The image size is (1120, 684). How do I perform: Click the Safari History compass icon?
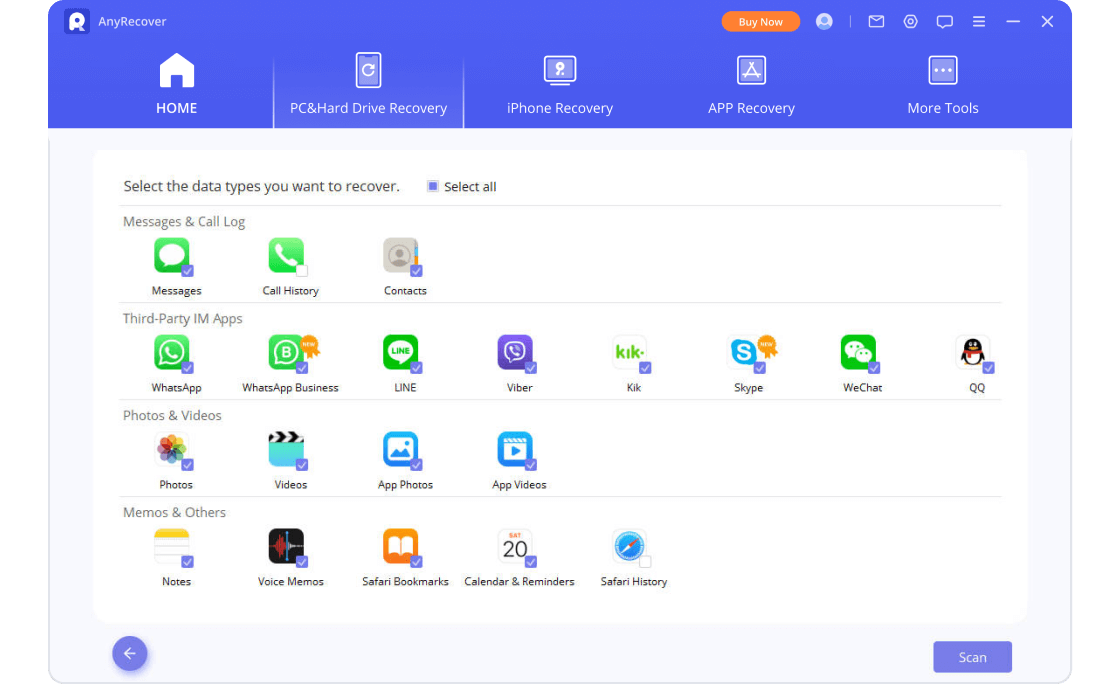click(629, 546)
